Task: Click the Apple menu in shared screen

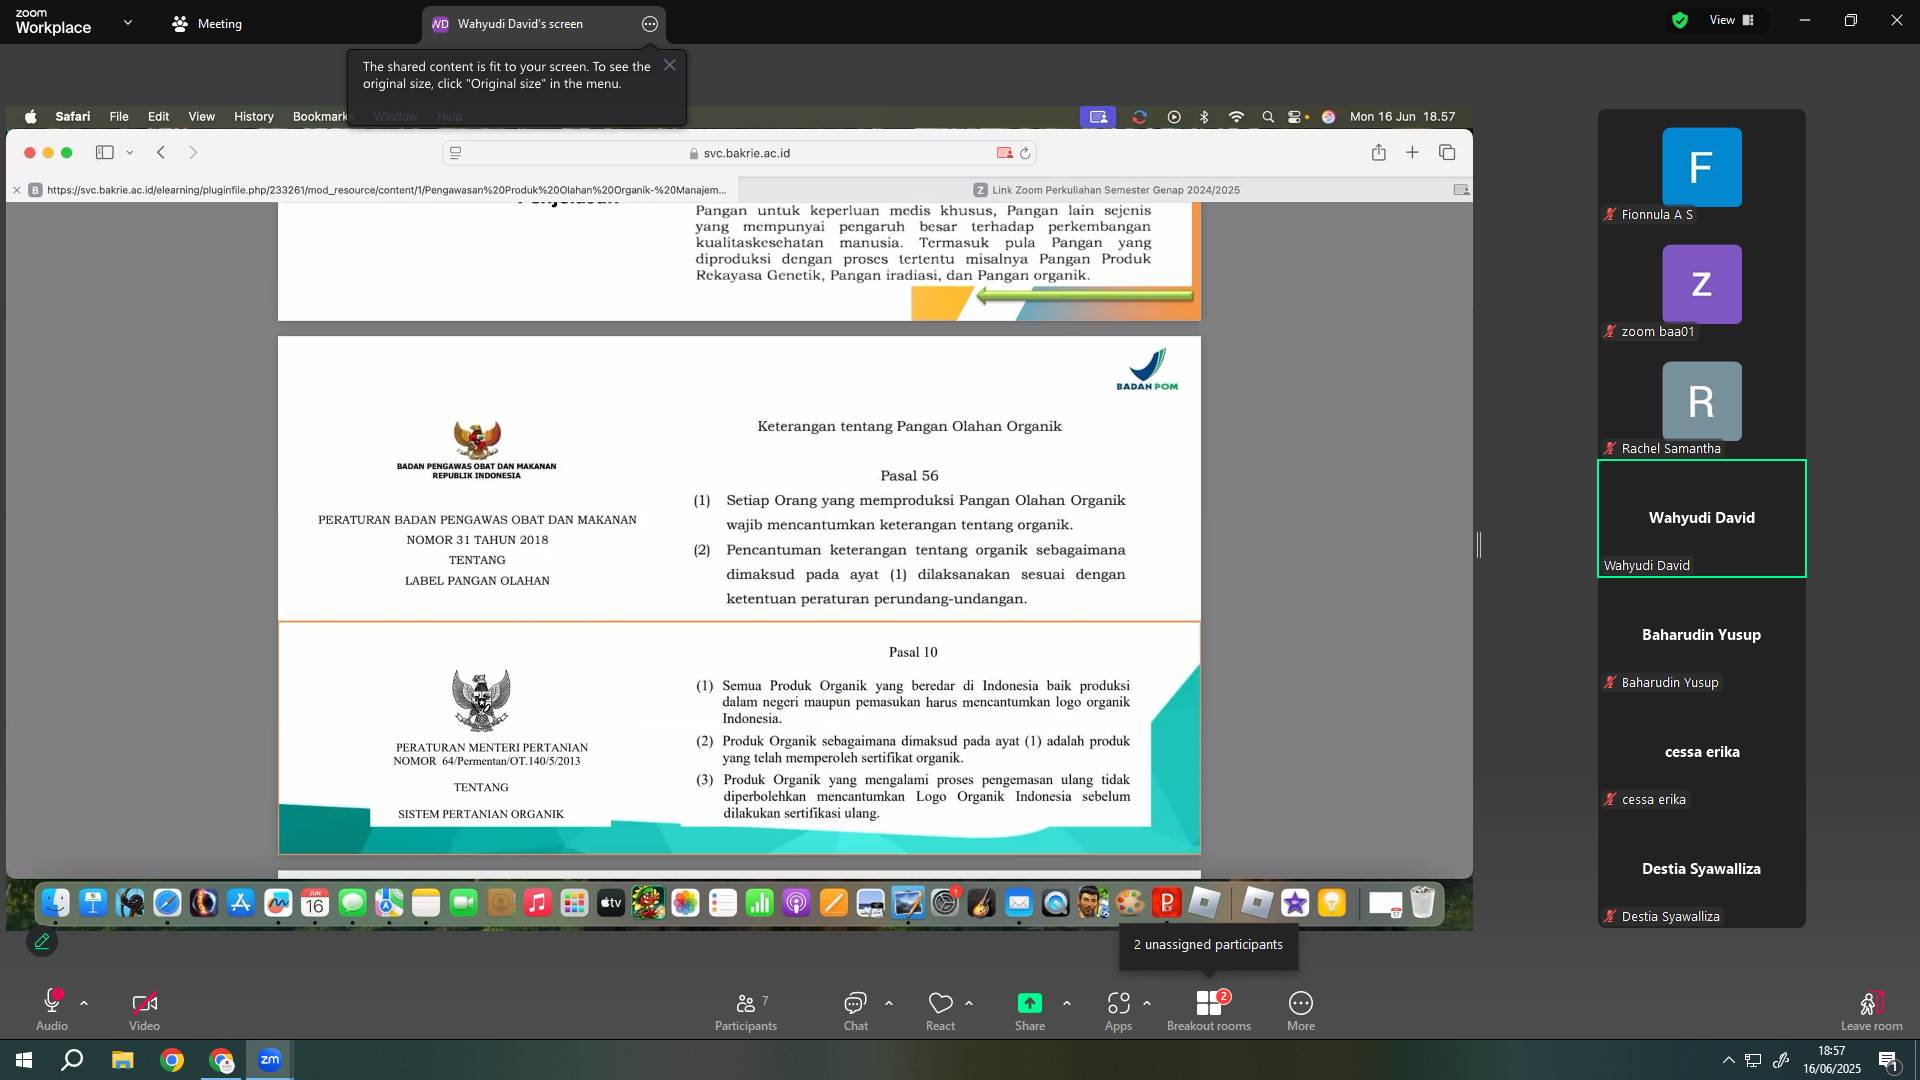Action: tap(31, 117)
